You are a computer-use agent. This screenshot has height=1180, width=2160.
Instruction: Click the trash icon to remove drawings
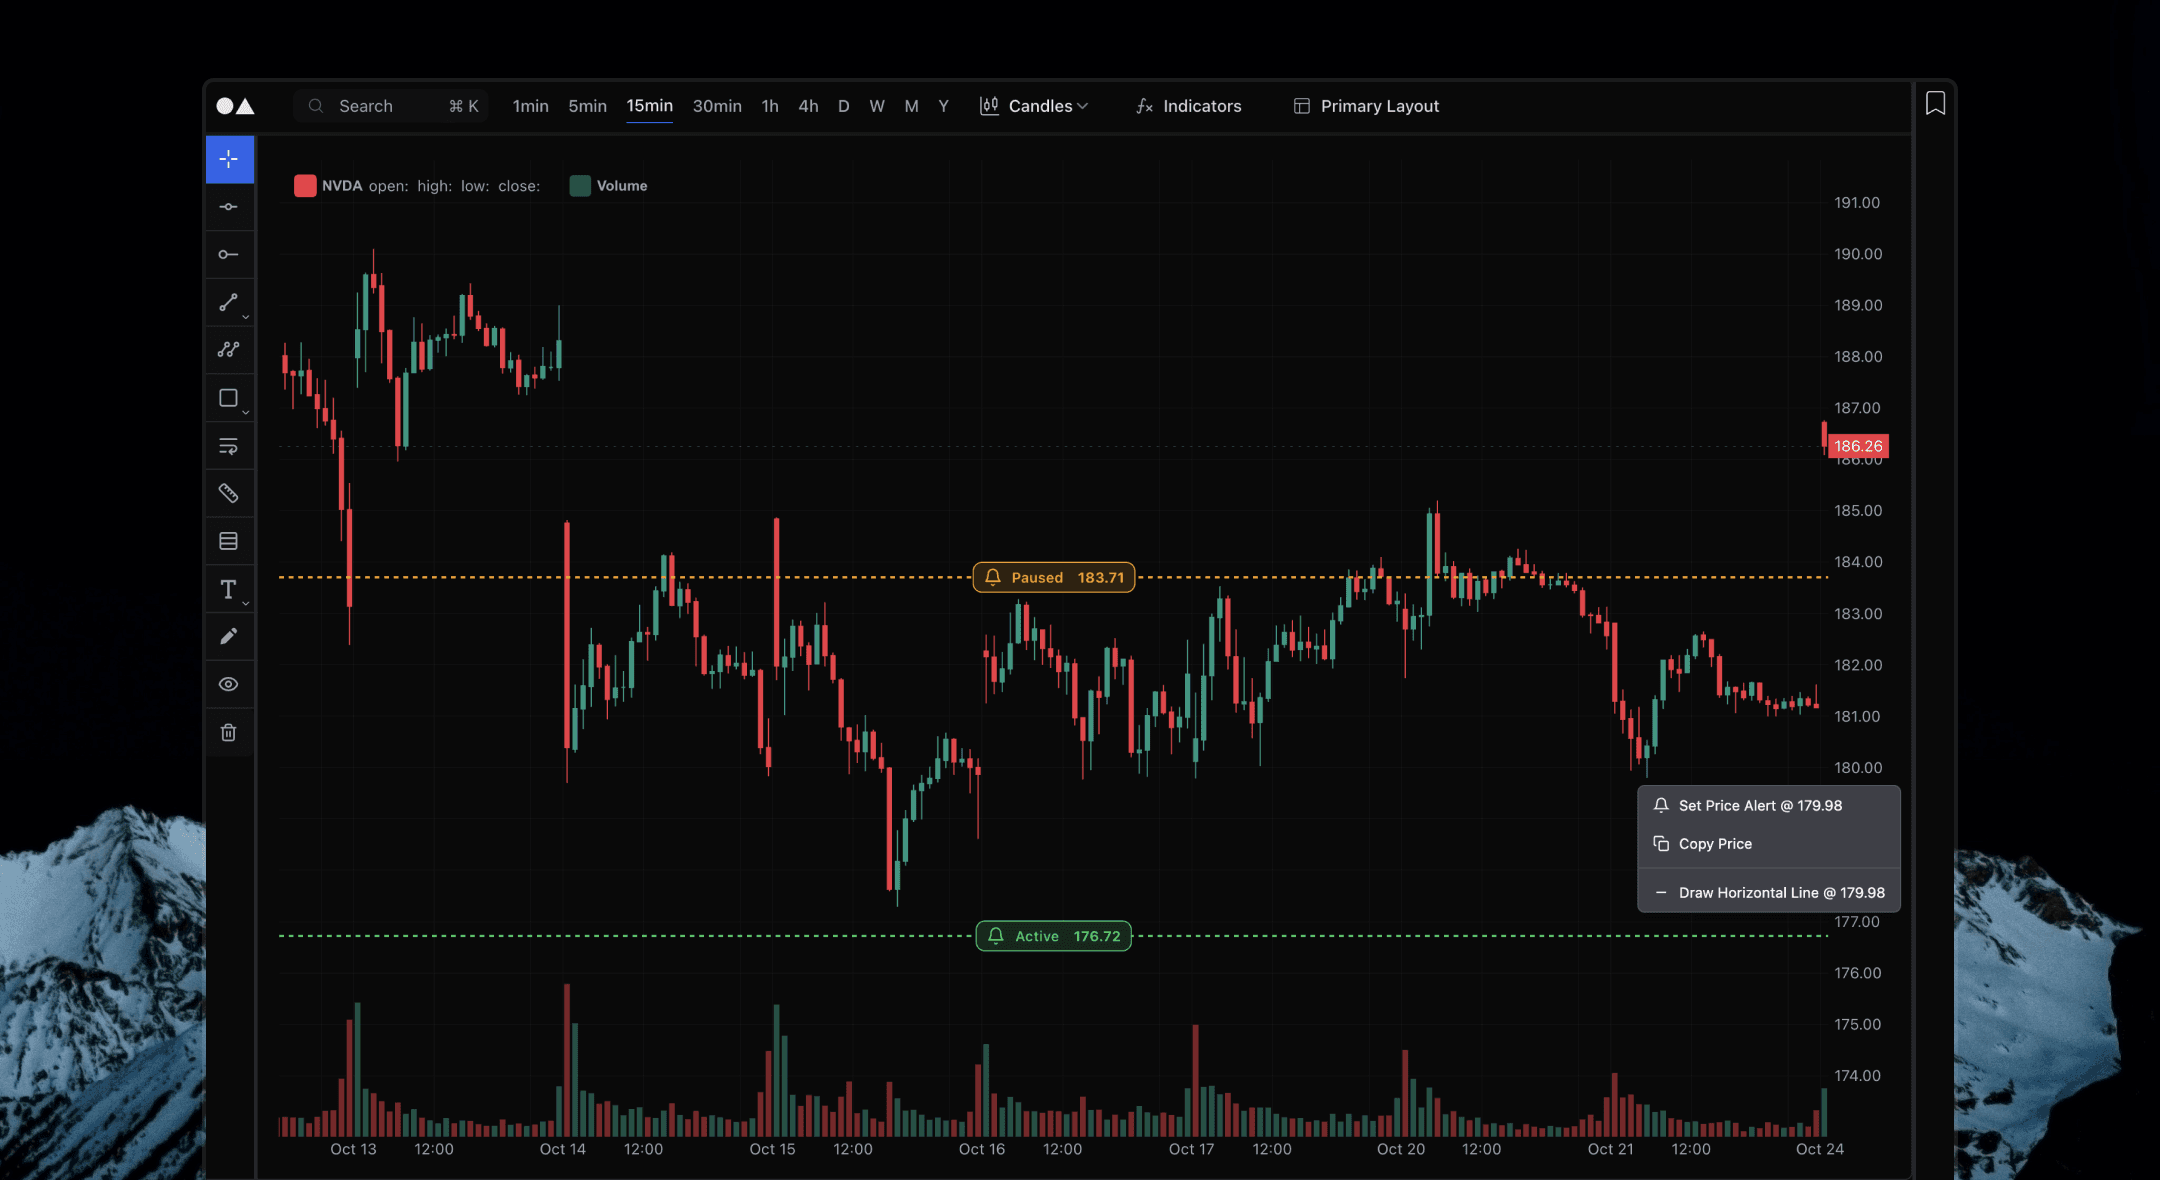click(229, 733)
